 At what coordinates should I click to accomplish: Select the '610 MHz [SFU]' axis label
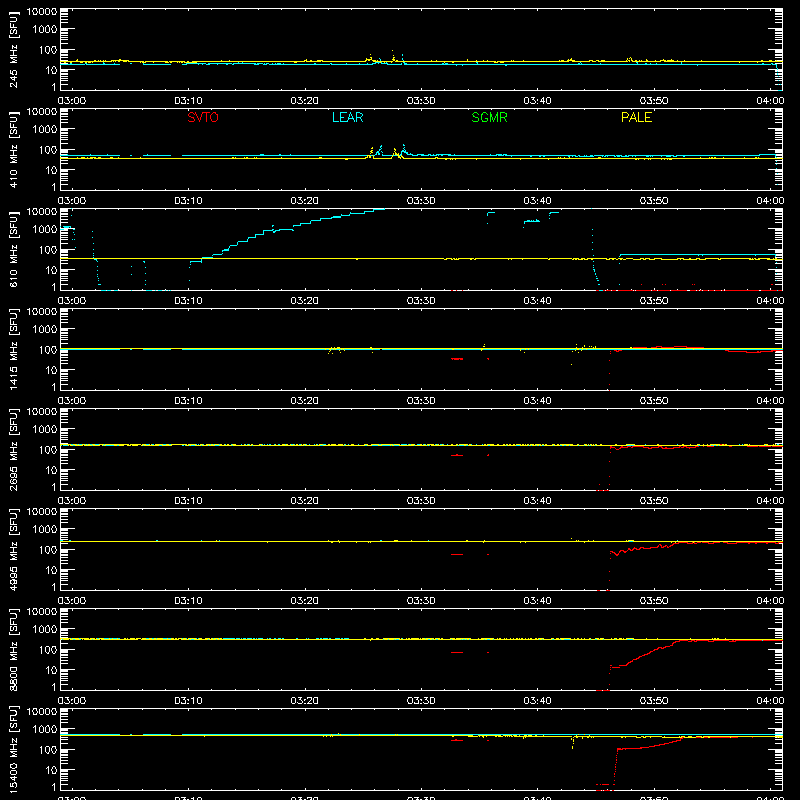point(14,250)
